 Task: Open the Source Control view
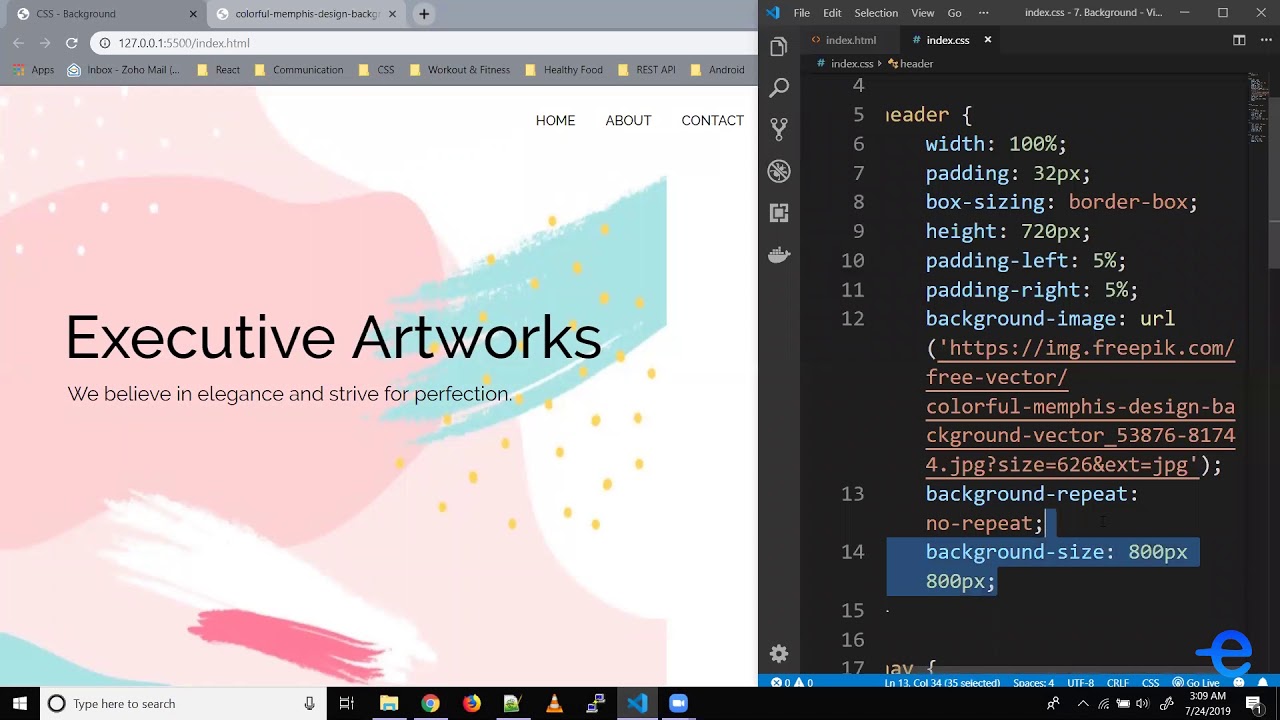tap(779, 129)
